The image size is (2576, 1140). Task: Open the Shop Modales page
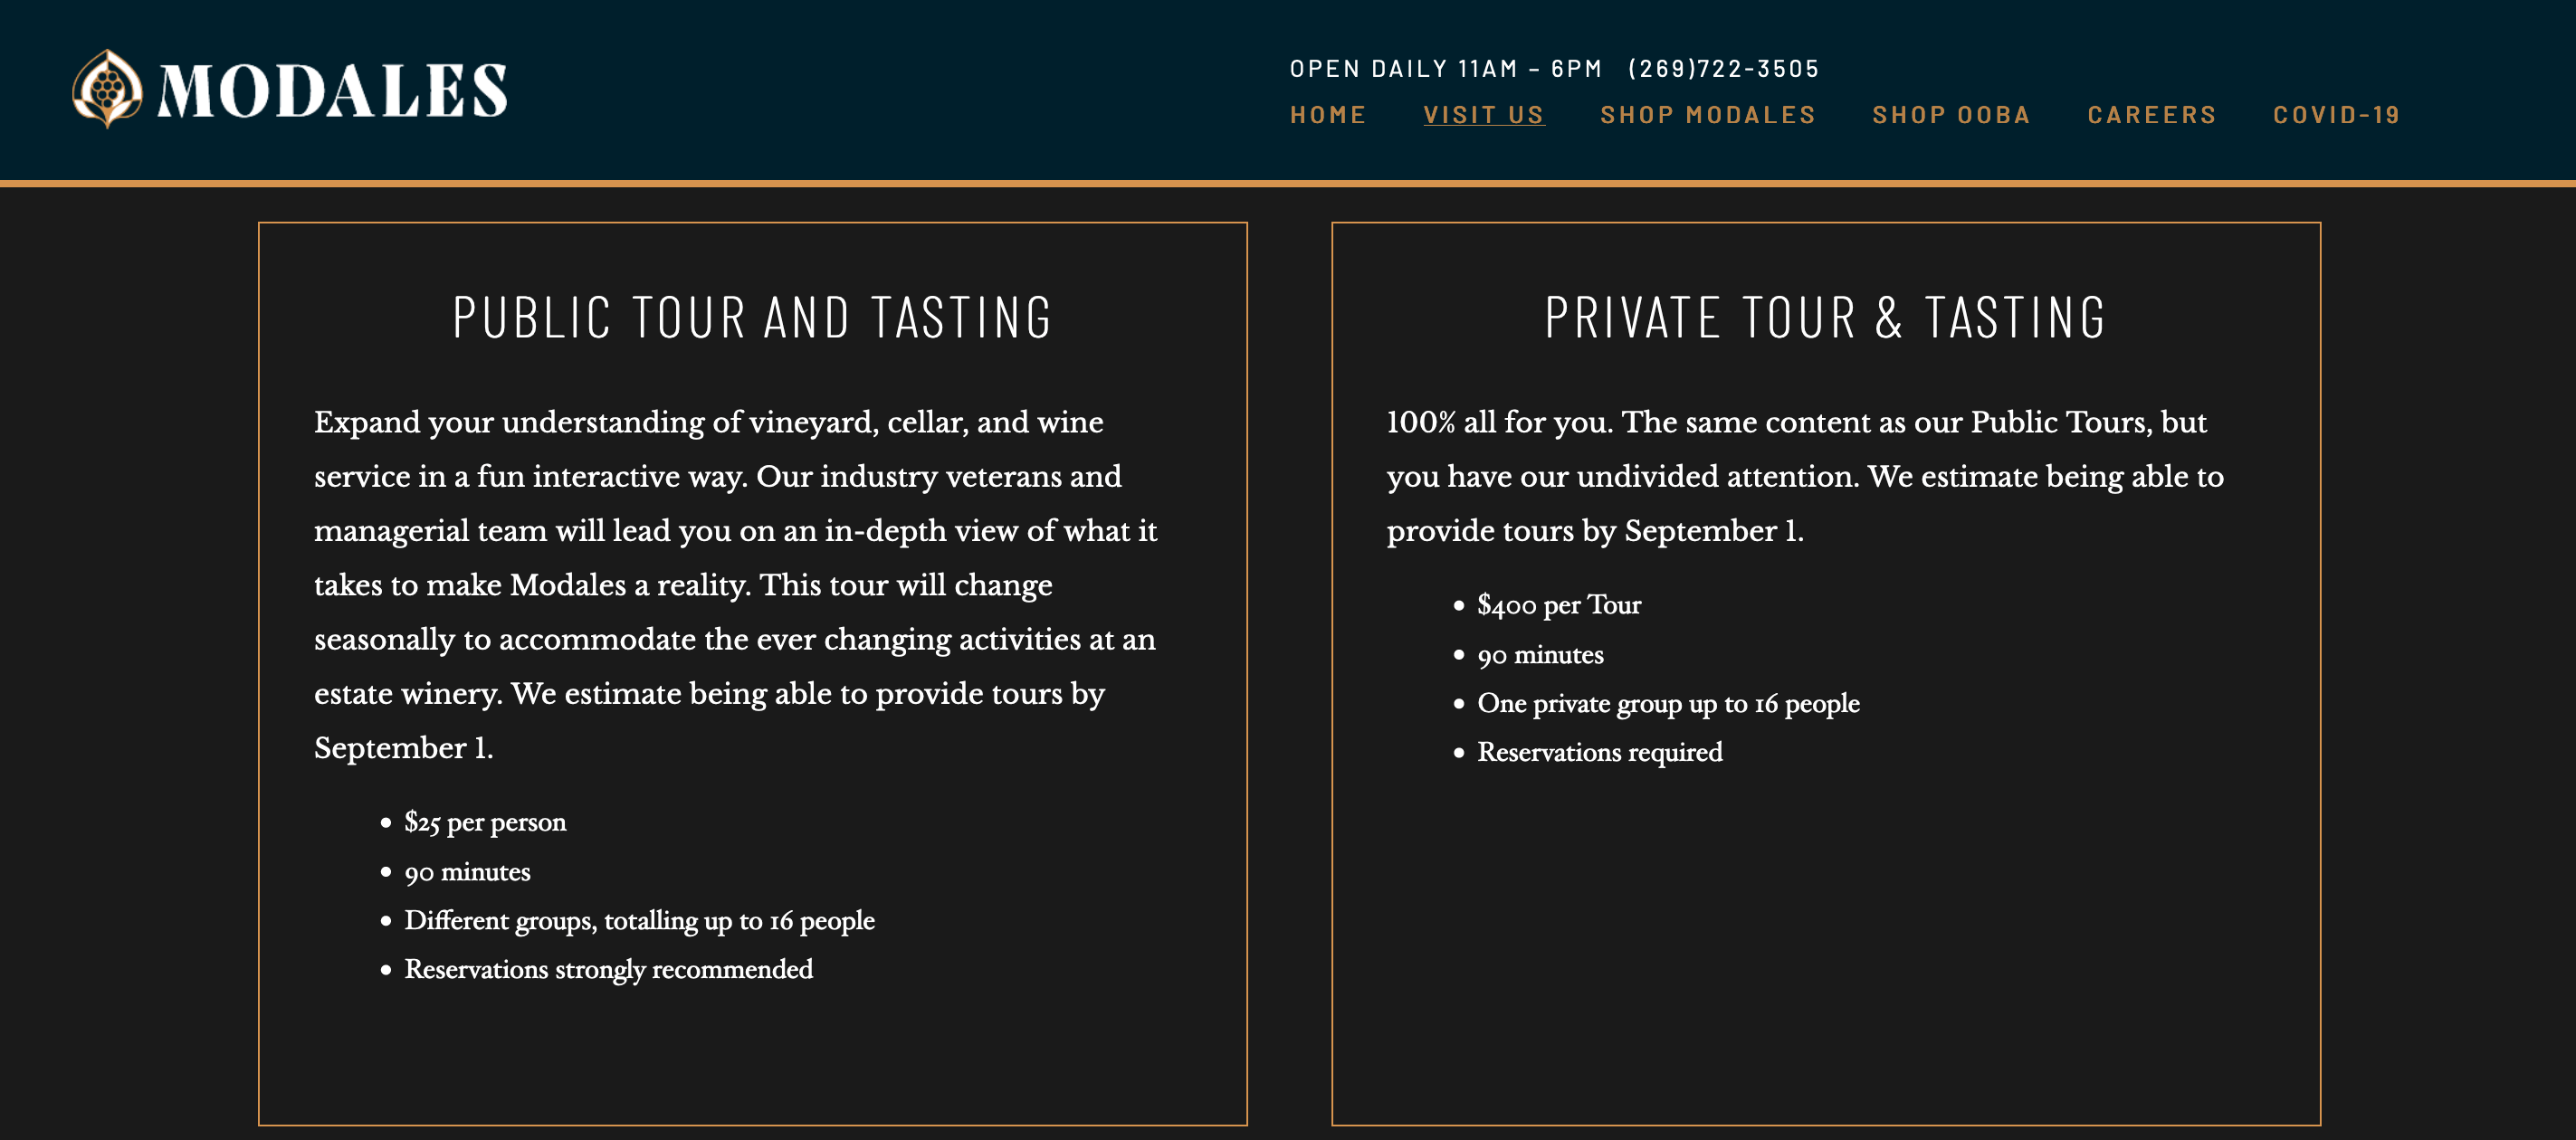pos(1708,115)
